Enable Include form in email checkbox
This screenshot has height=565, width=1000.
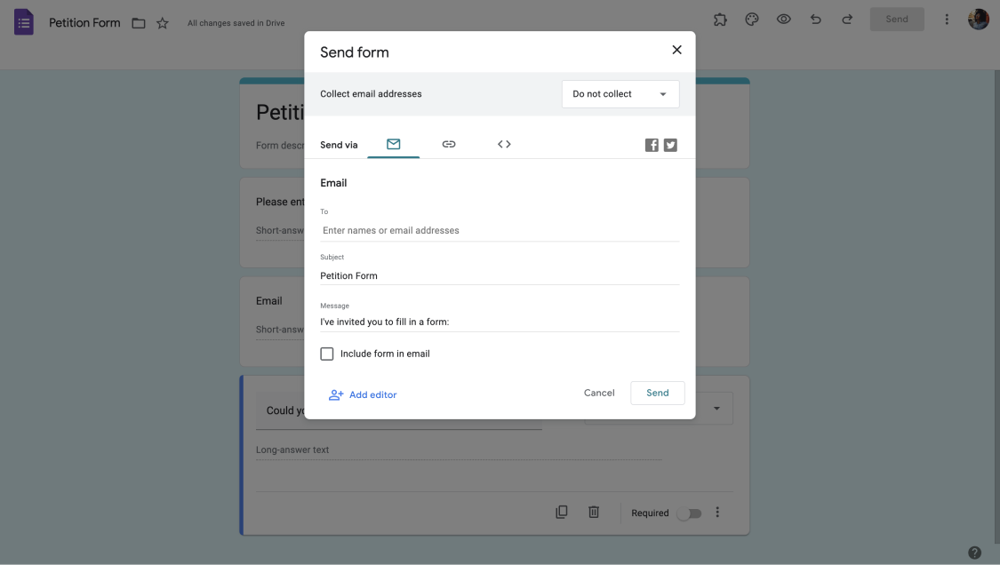click(x=327, y=354)
